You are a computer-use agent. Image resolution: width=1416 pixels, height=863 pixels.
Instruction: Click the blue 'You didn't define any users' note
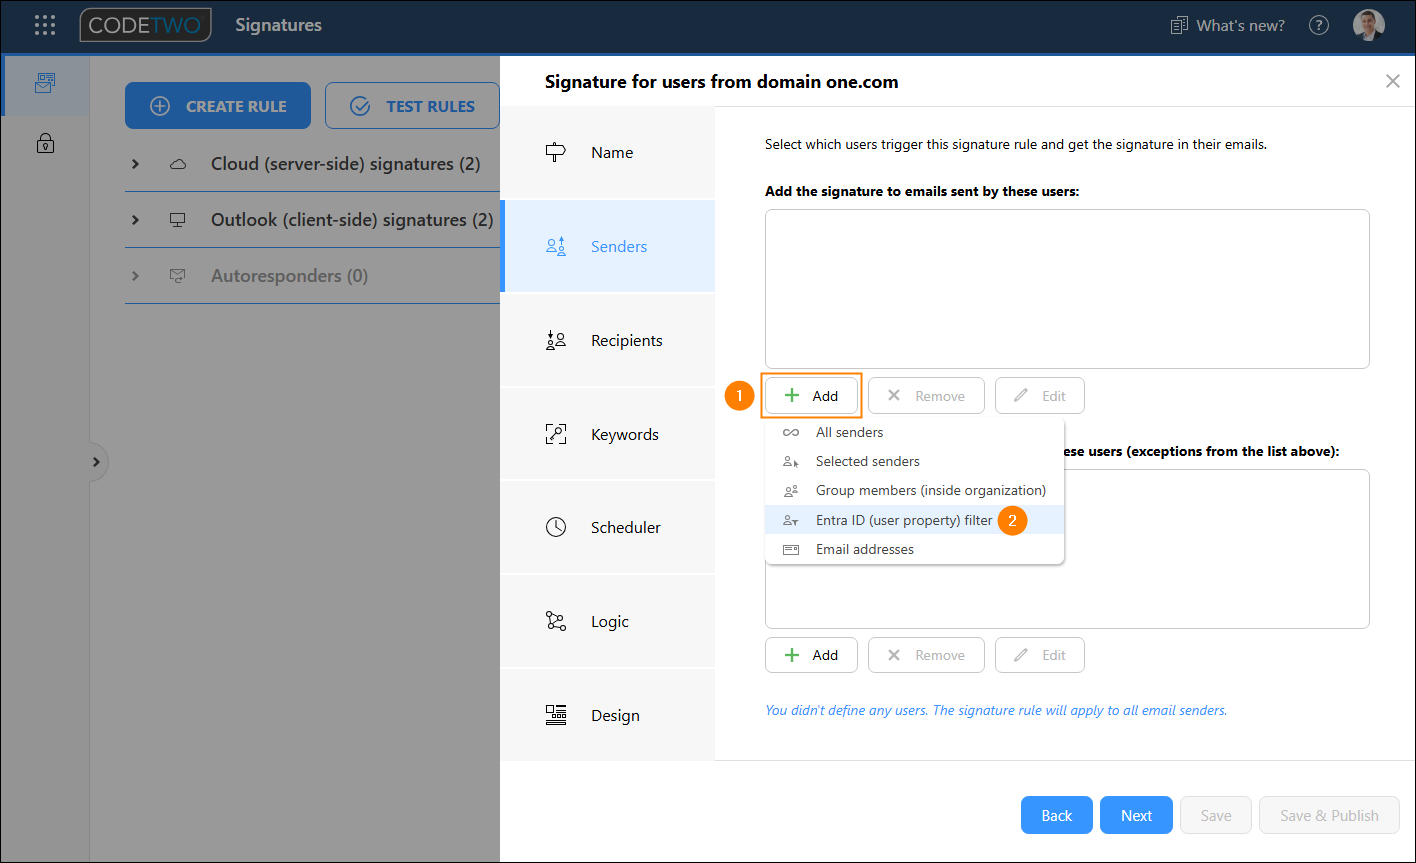tap(996, 710)
